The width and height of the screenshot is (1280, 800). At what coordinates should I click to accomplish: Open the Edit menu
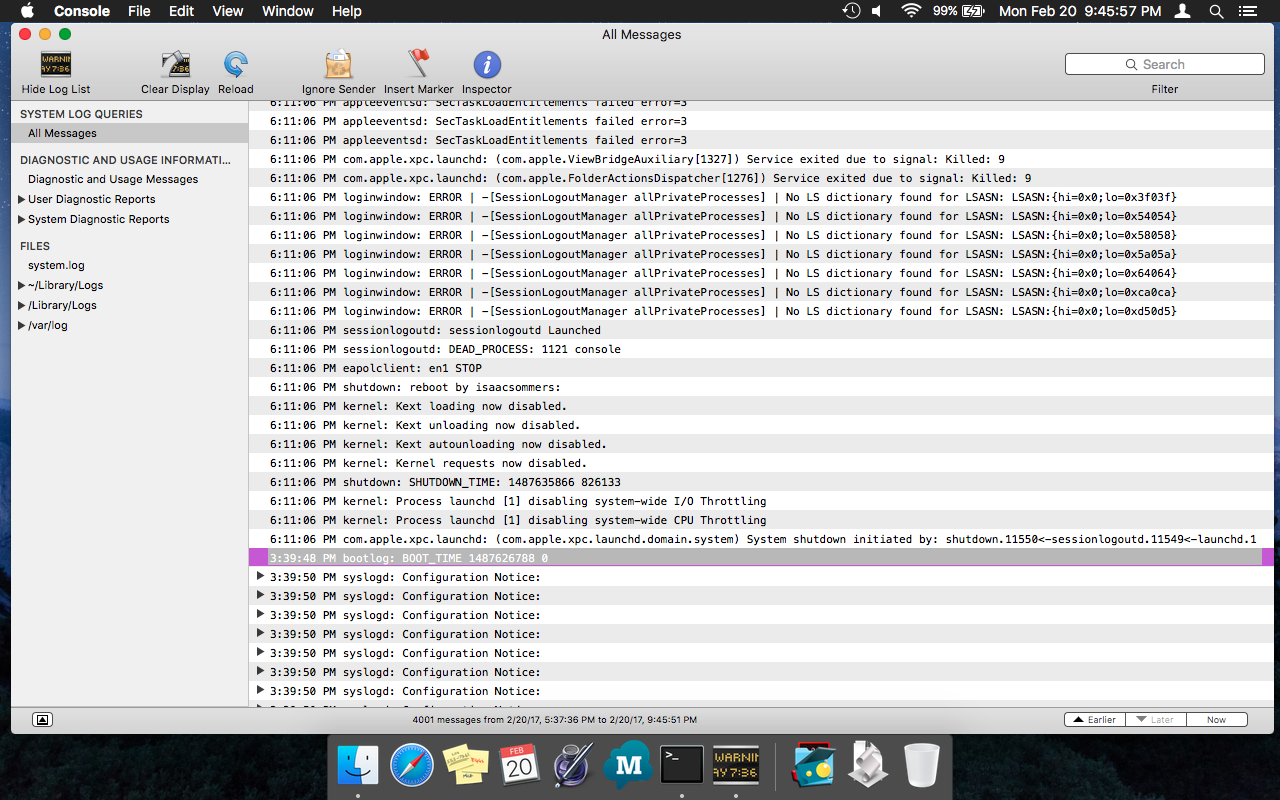tap(181, 11)
